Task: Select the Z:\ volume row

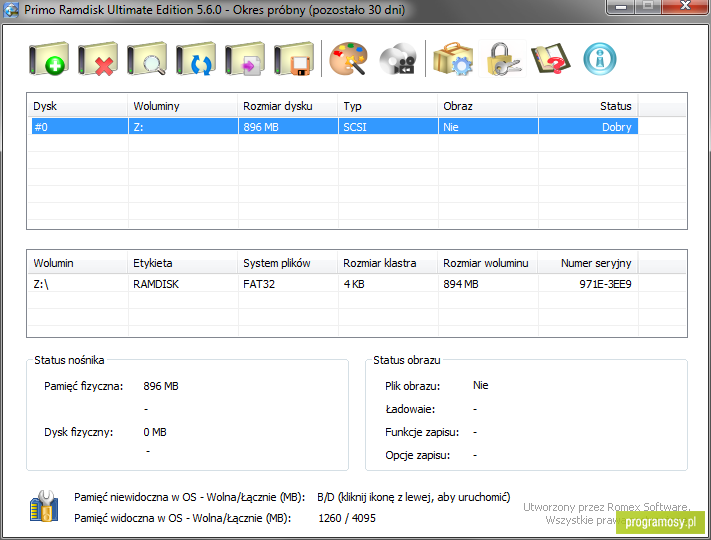Action: tap(335, 284)
